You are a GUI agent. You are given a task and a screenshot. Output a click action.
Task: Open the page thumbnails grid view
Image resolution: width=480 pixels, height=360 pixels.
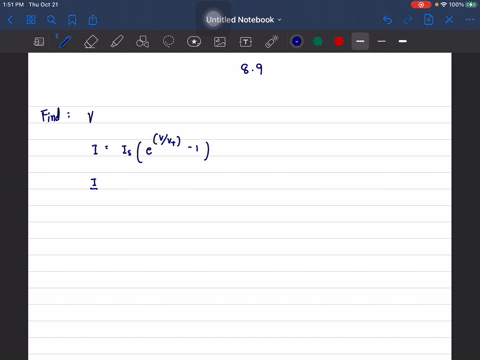[31, 20]
